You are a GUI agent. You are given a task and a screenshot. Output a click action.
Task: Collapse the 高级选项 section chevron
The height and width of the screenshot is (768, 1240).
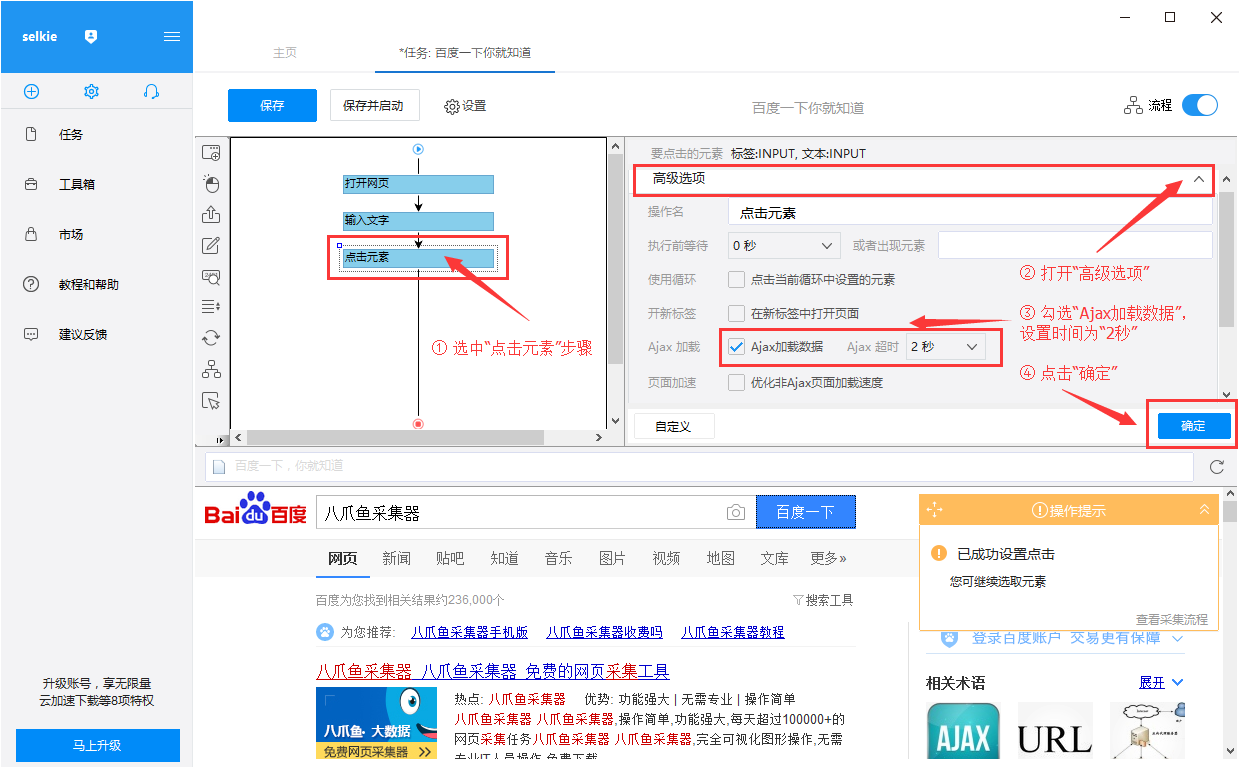pos(1199,179)
